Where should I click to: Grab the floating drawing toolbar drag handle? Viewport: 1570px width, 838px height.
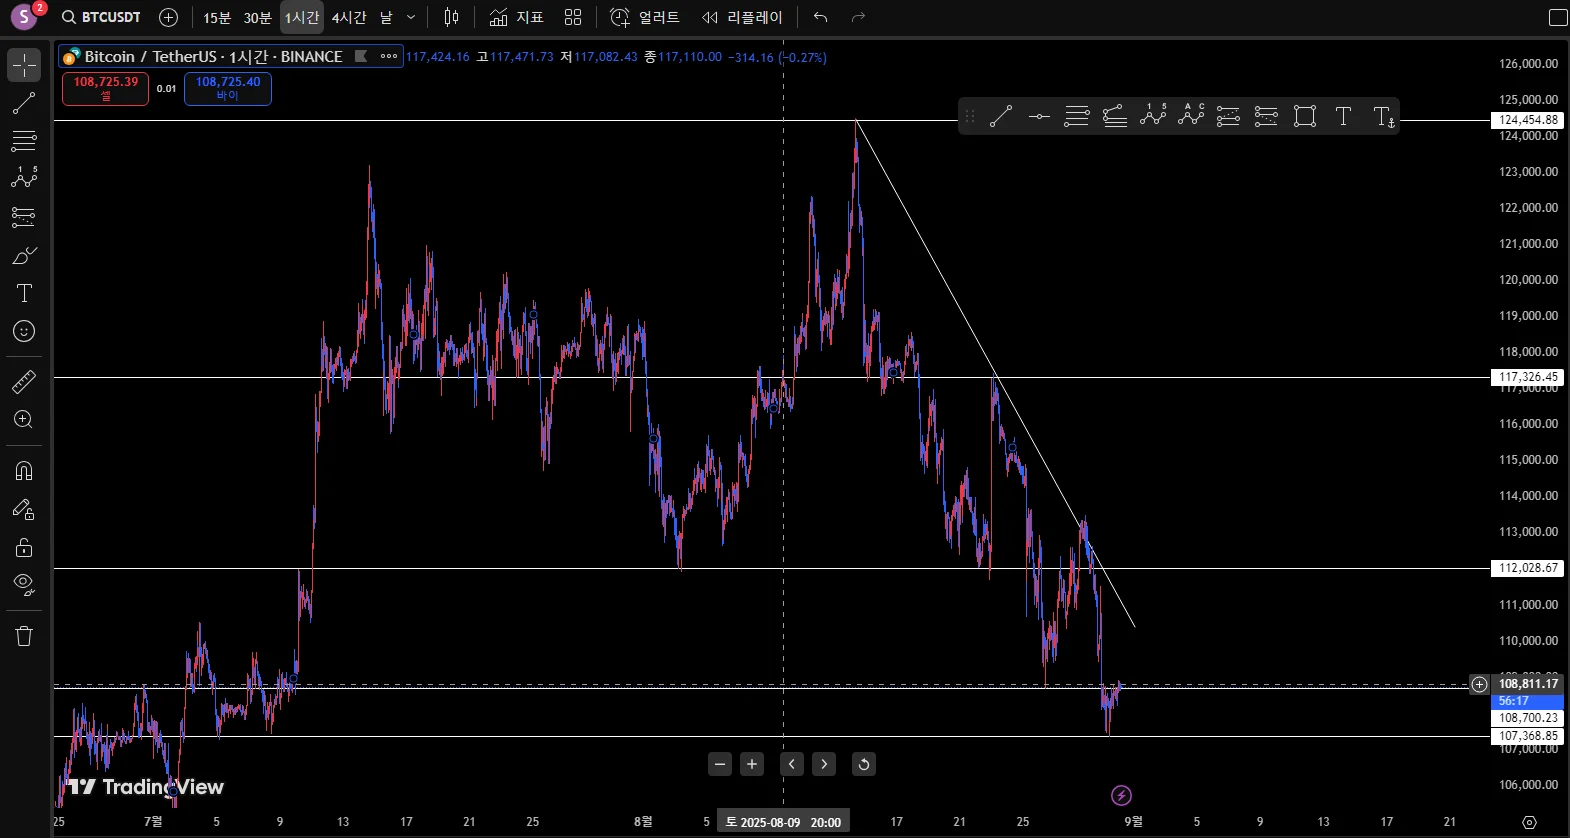click(969, 117)
